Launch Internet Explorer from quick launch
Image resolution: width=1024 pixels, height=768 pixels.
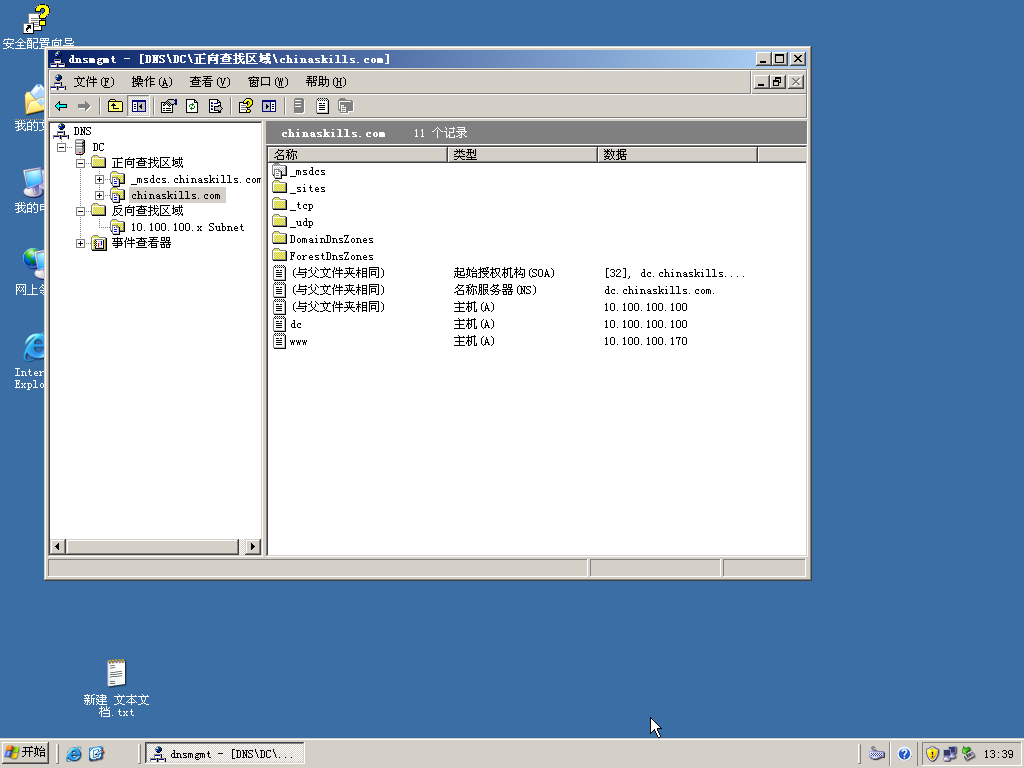pos(74,754)
